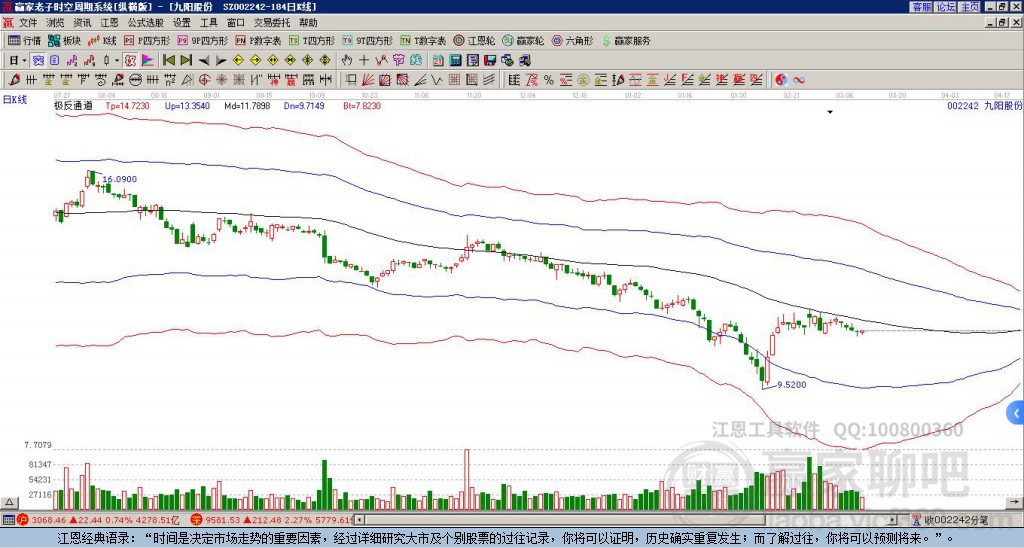1024x548 pixels.
Task: Open the calculator icon
Action: click(455, 61)
